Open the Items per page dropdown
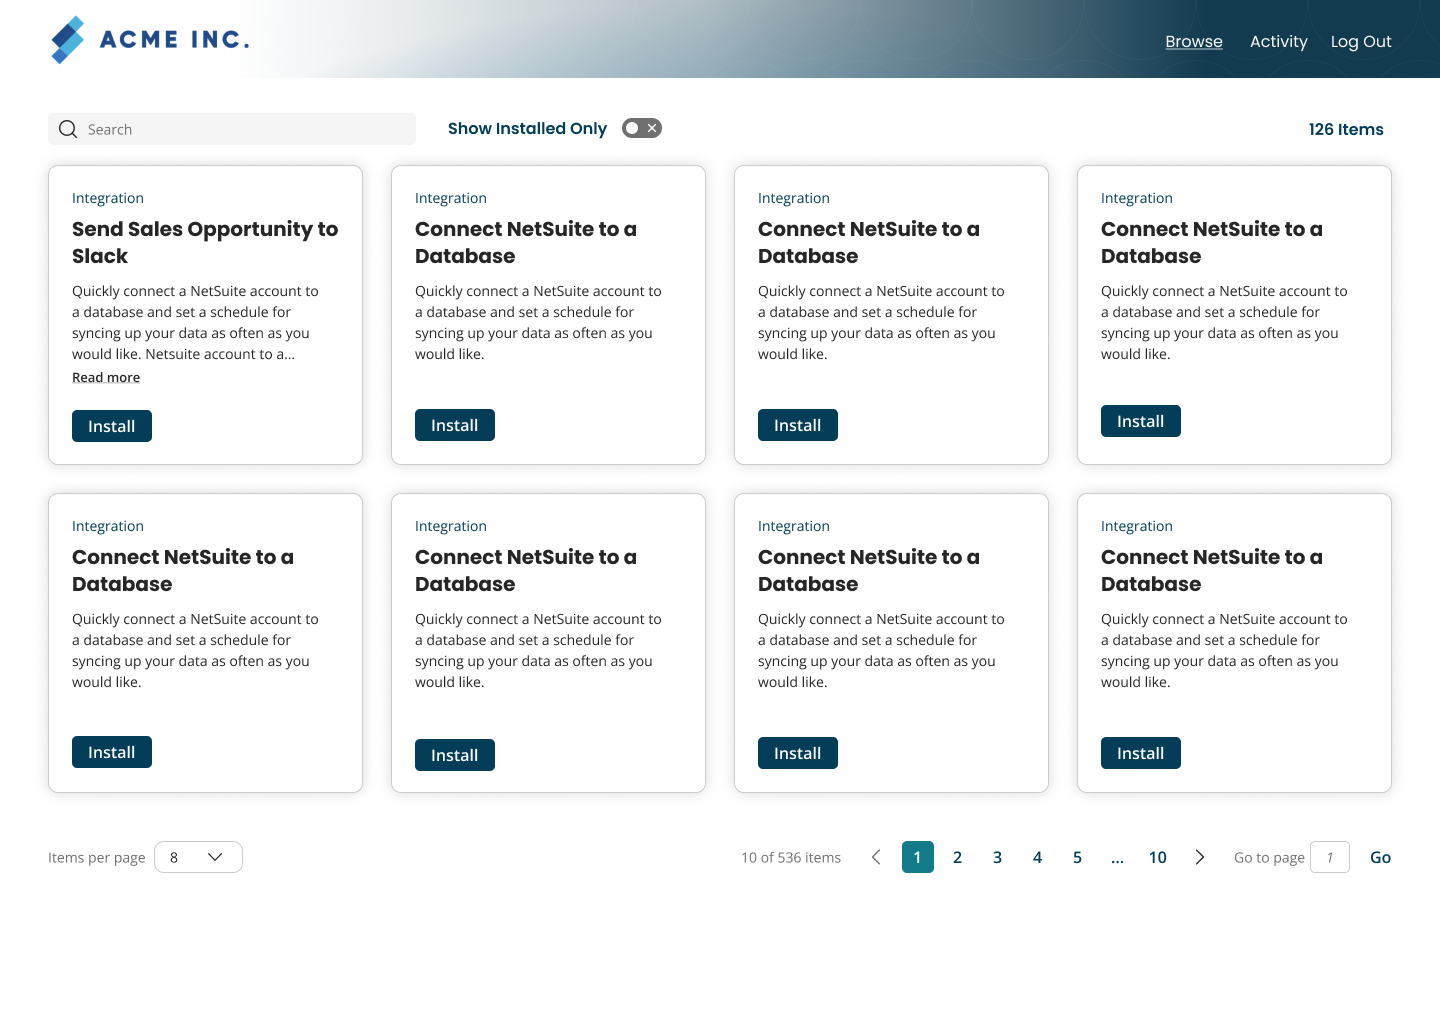Viewport: 1440px width, 1024px height. click(x=198, y=857)
